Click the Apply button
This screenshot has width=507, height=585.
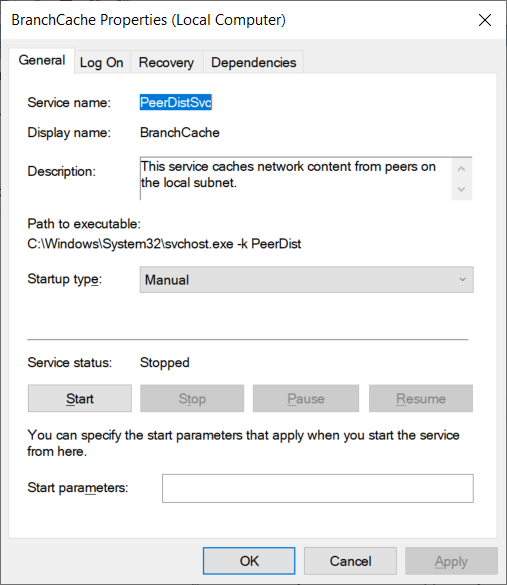tap(451, 561)
